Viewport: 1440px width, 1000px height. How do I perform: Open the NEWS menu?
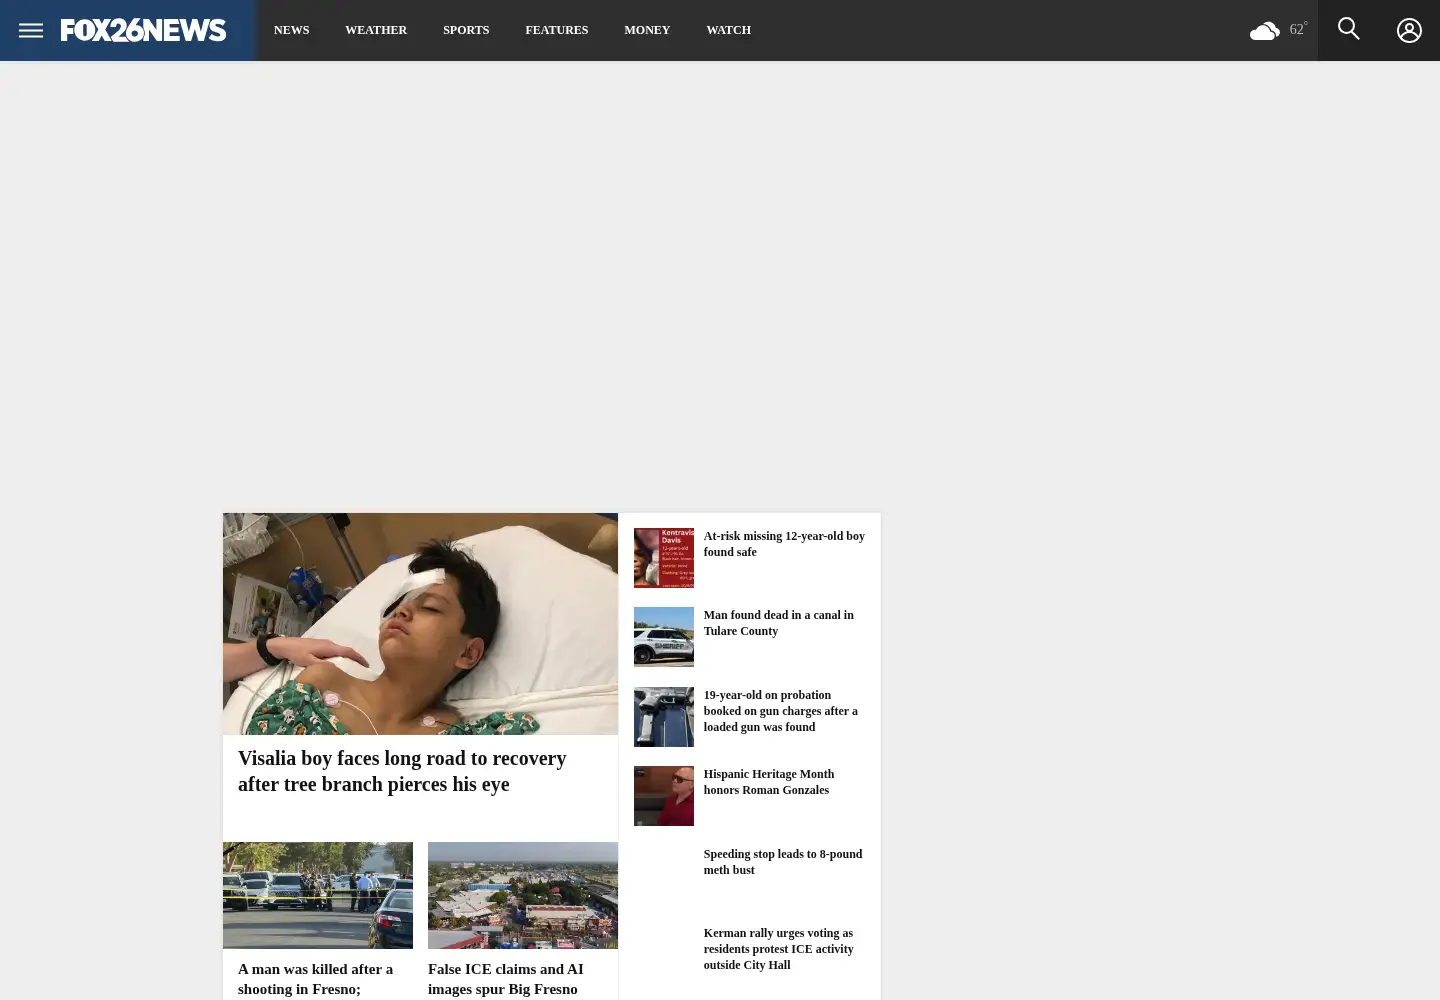(291, 30)
